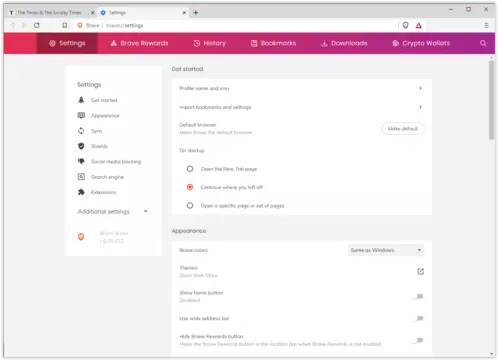Image resolution: width=498 pixels, height=360 pixels.
Task: Click the Brave Shields lion icon in address bar
Action: point(405,25)
